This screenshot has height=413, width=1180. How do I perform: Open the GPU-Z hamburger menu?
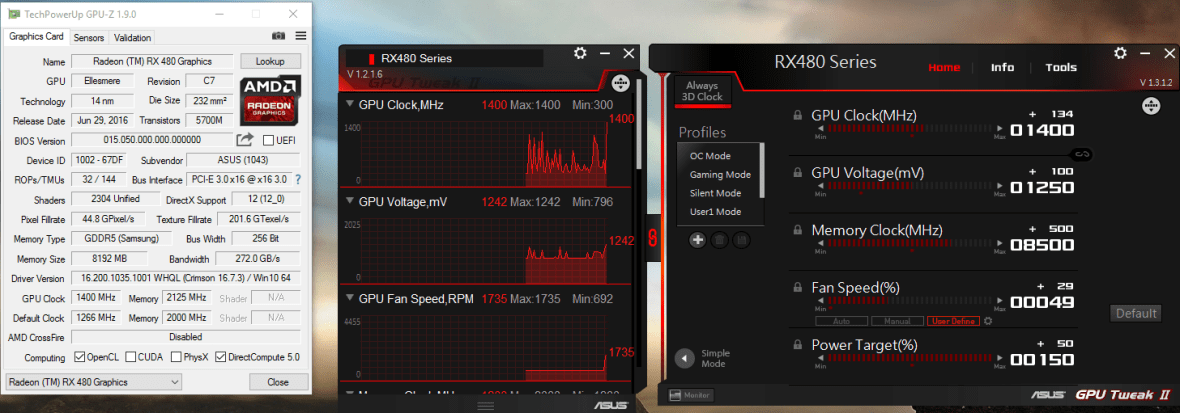(299, 37)
